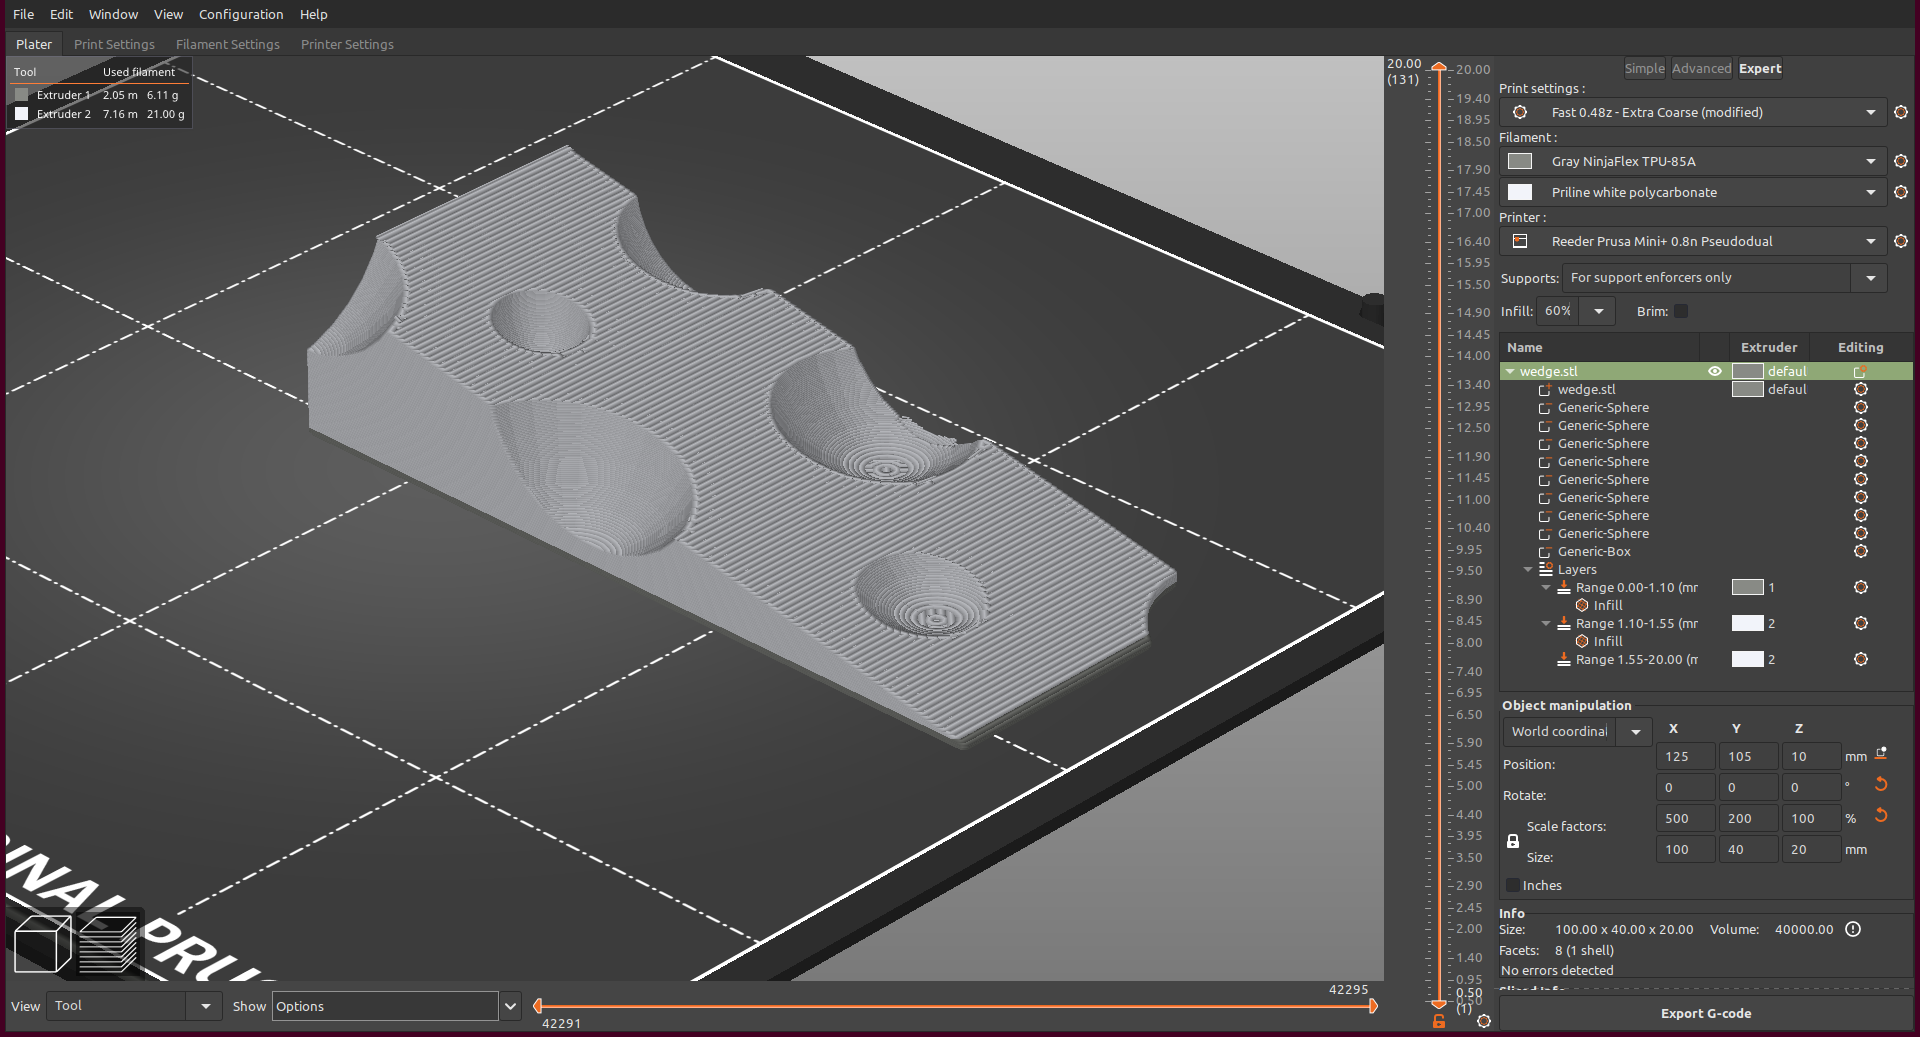Image resolution: width=1920 pixels, height=1037 pixels.
Task: Open World coordinates dropdown
Action: point(1635,732)
